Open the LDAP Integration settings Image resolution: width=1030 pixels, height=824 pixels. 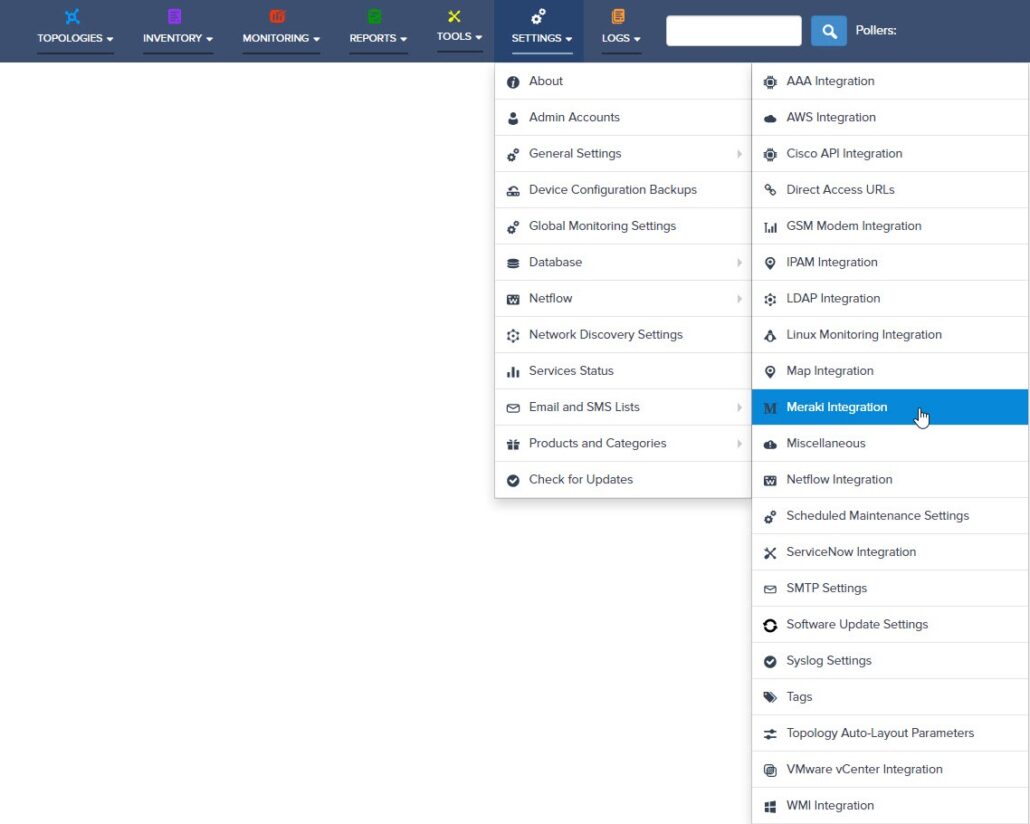point(834,298)
